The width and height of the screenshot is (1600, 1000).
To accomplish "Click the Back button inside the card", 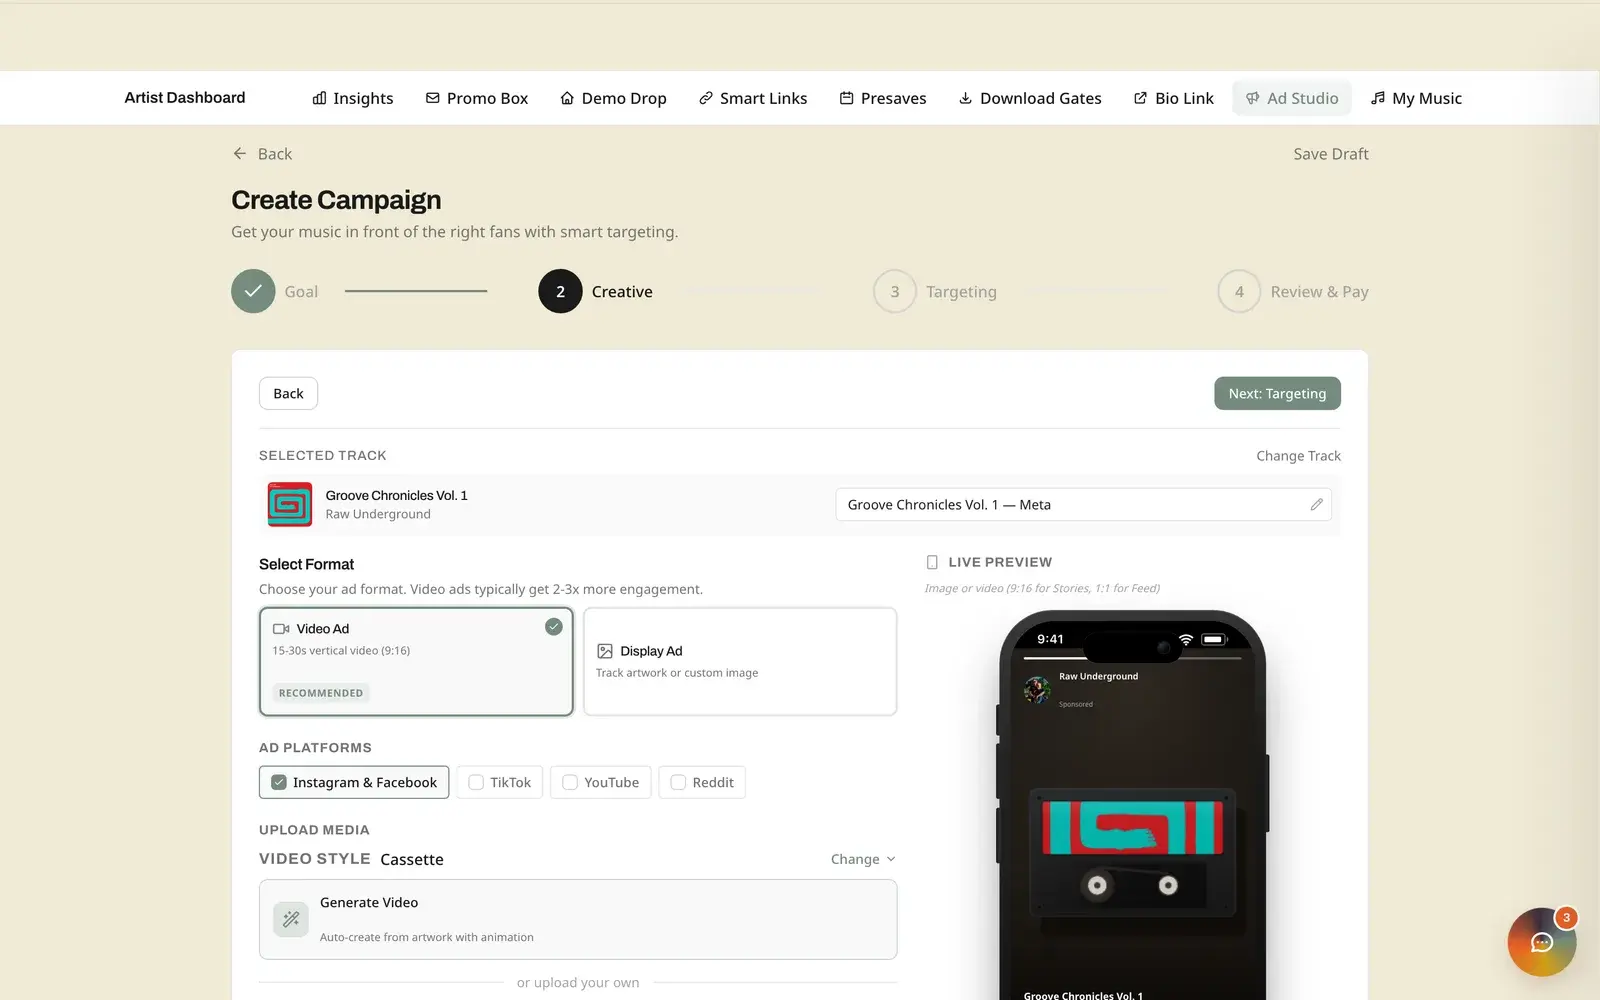I will pyautogui.click(x=288, y=393).
